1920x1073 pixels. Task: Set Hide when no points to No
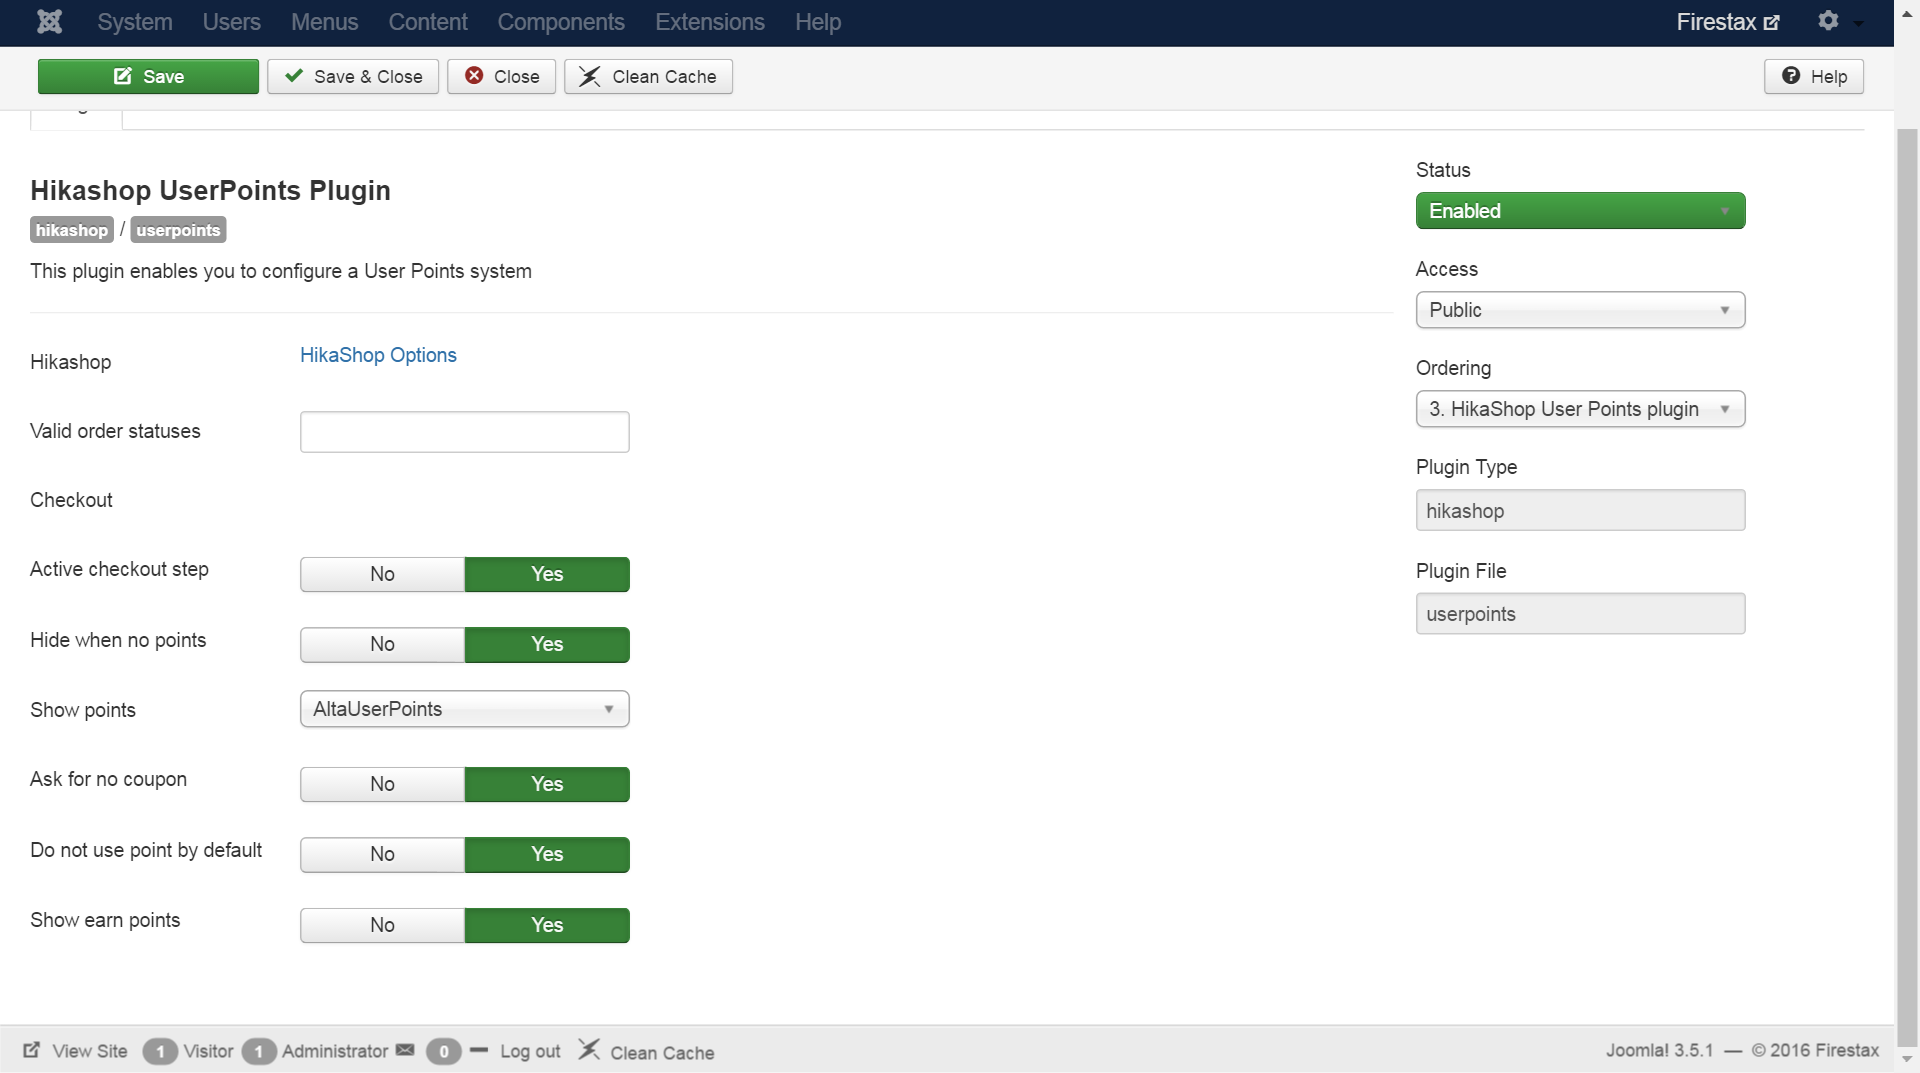pyautogui.click(x=382, y=644)
